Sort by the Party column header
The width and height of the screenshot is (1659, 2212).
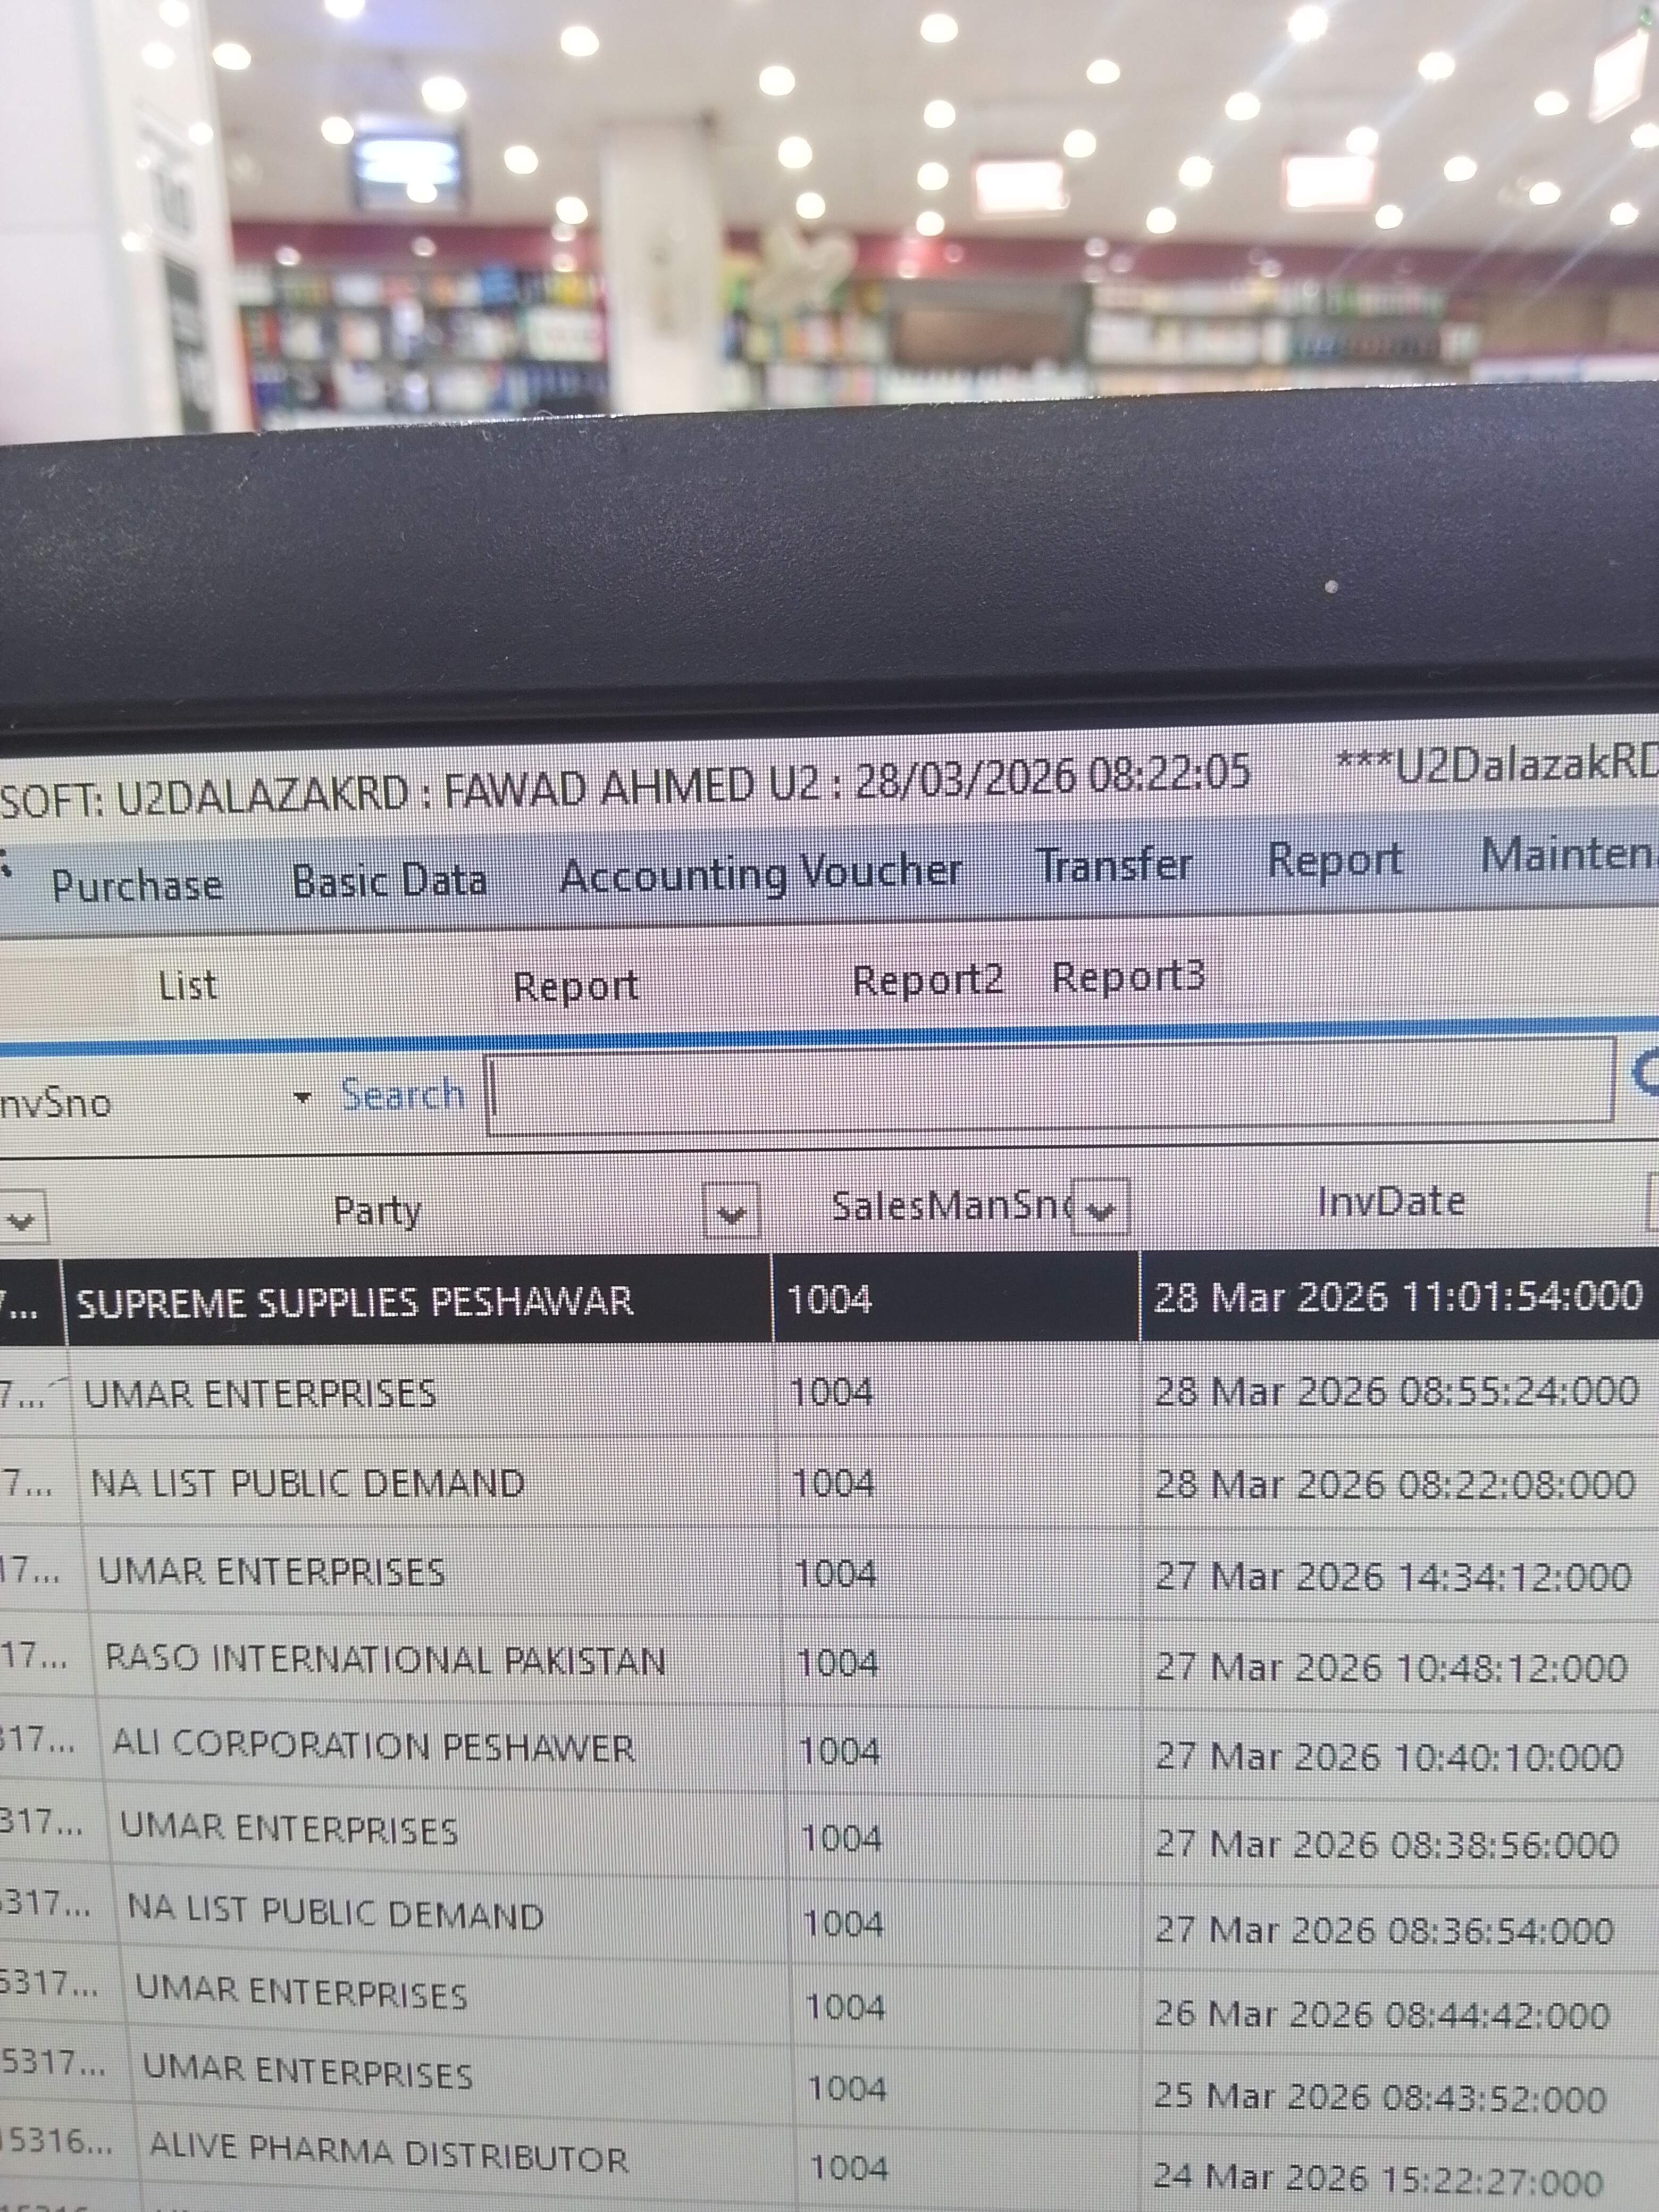tap(377, 1212)
